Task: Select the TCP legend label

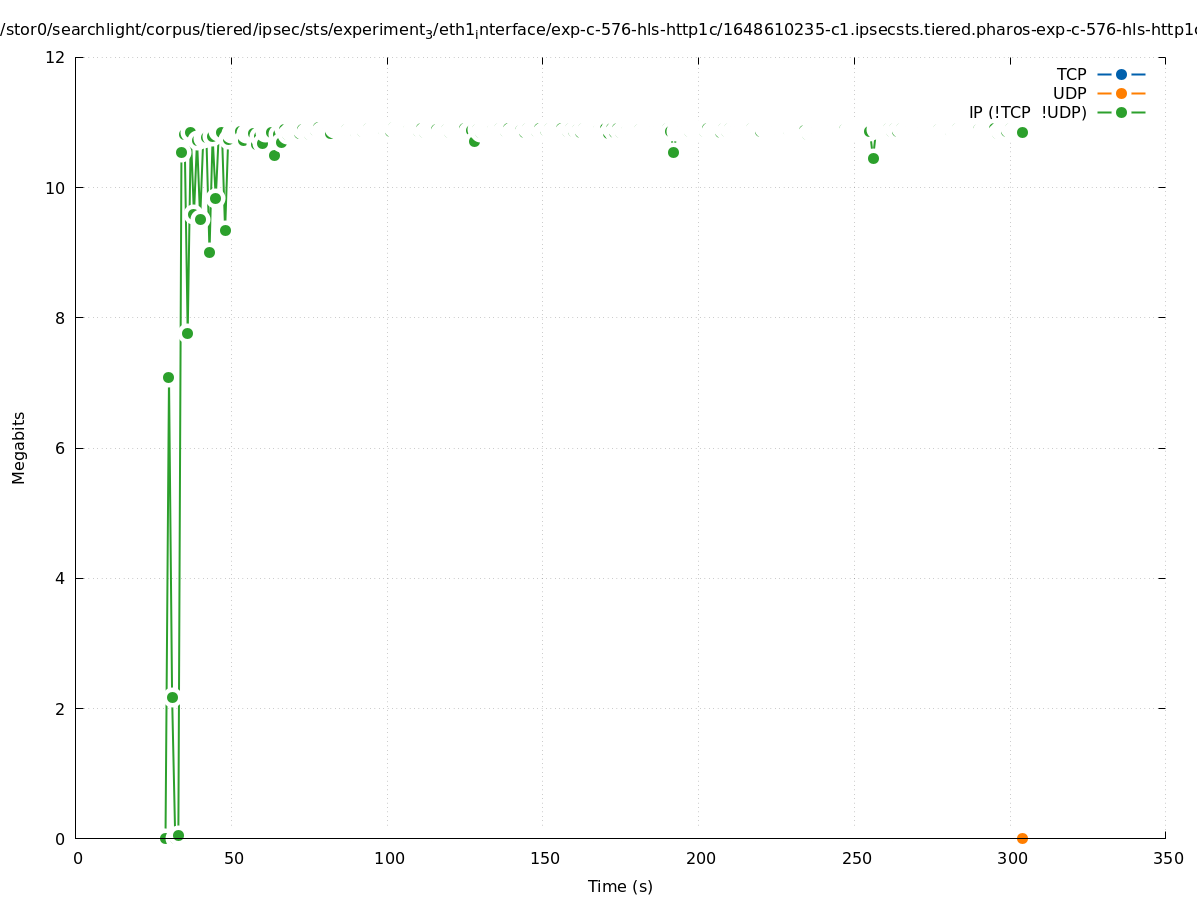Action: coord(1071,74)
